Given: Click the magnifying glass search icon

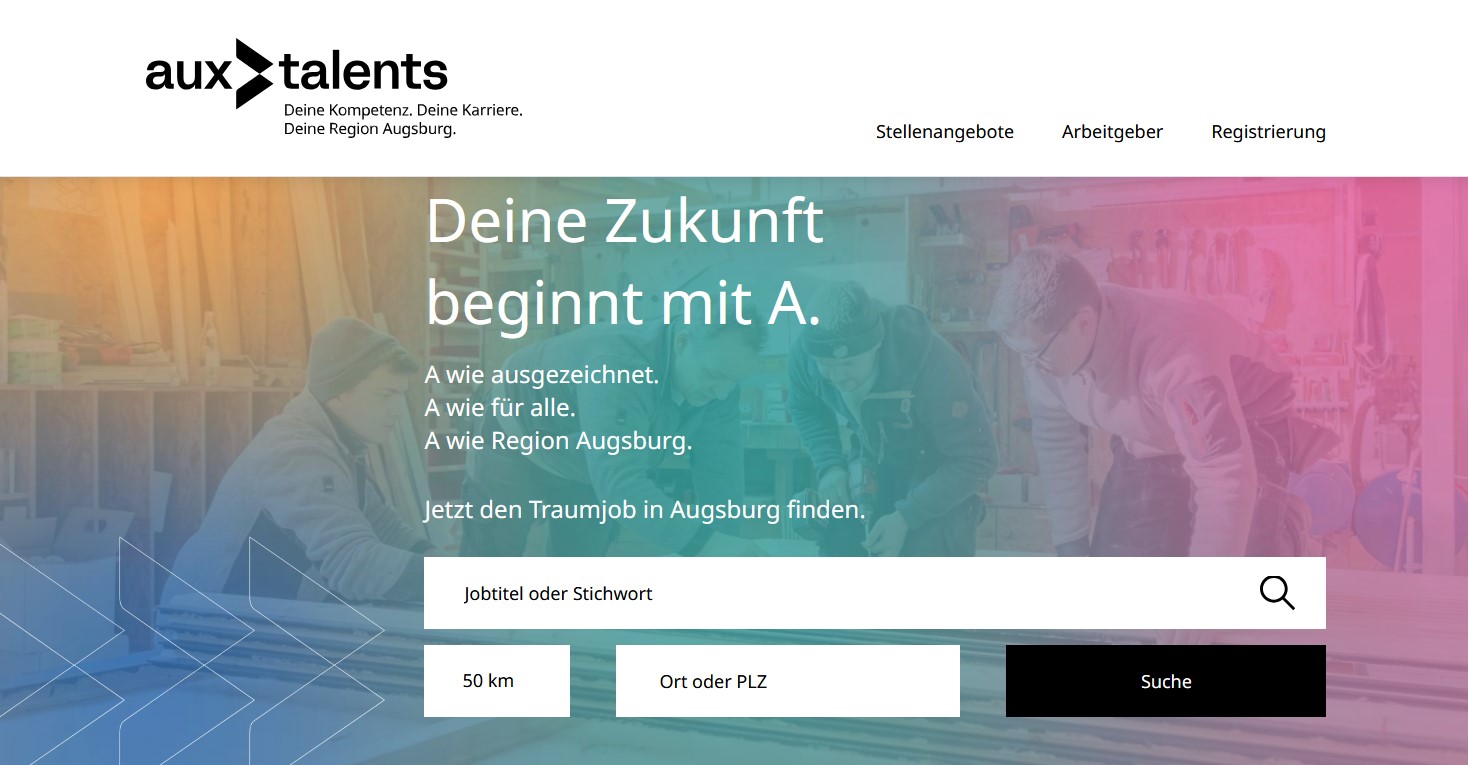Looking at the screenshot, I should point(1277,593).
